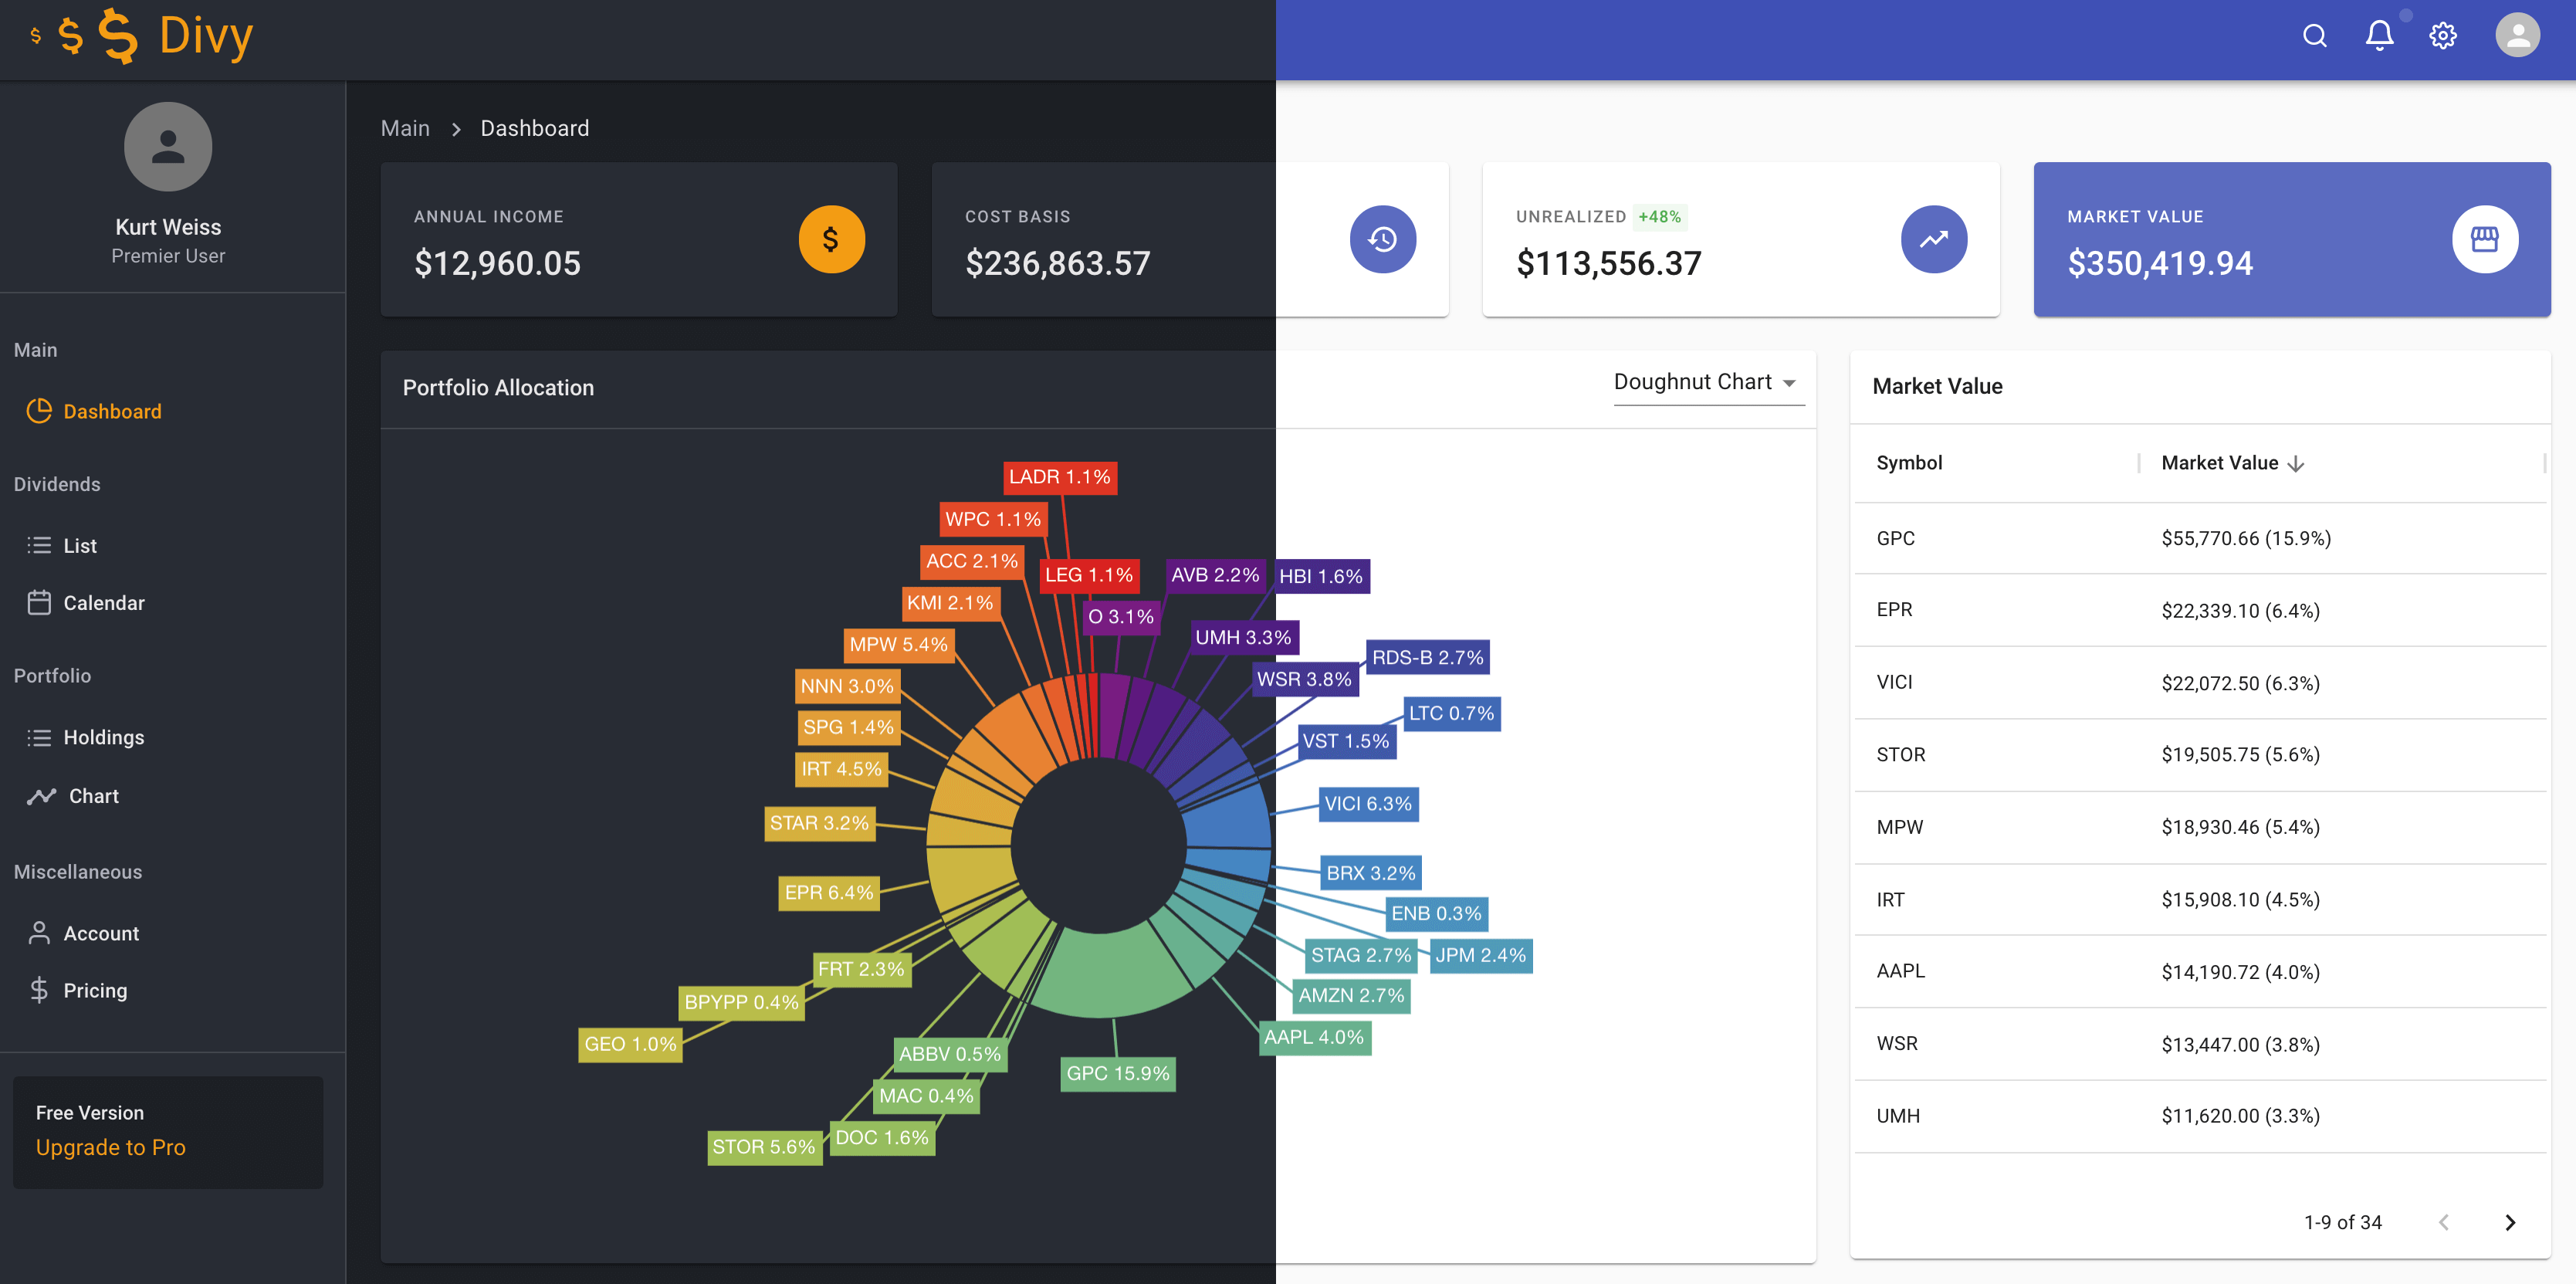
Task: Click the history clock icon card
Action: click(1383, 239)
